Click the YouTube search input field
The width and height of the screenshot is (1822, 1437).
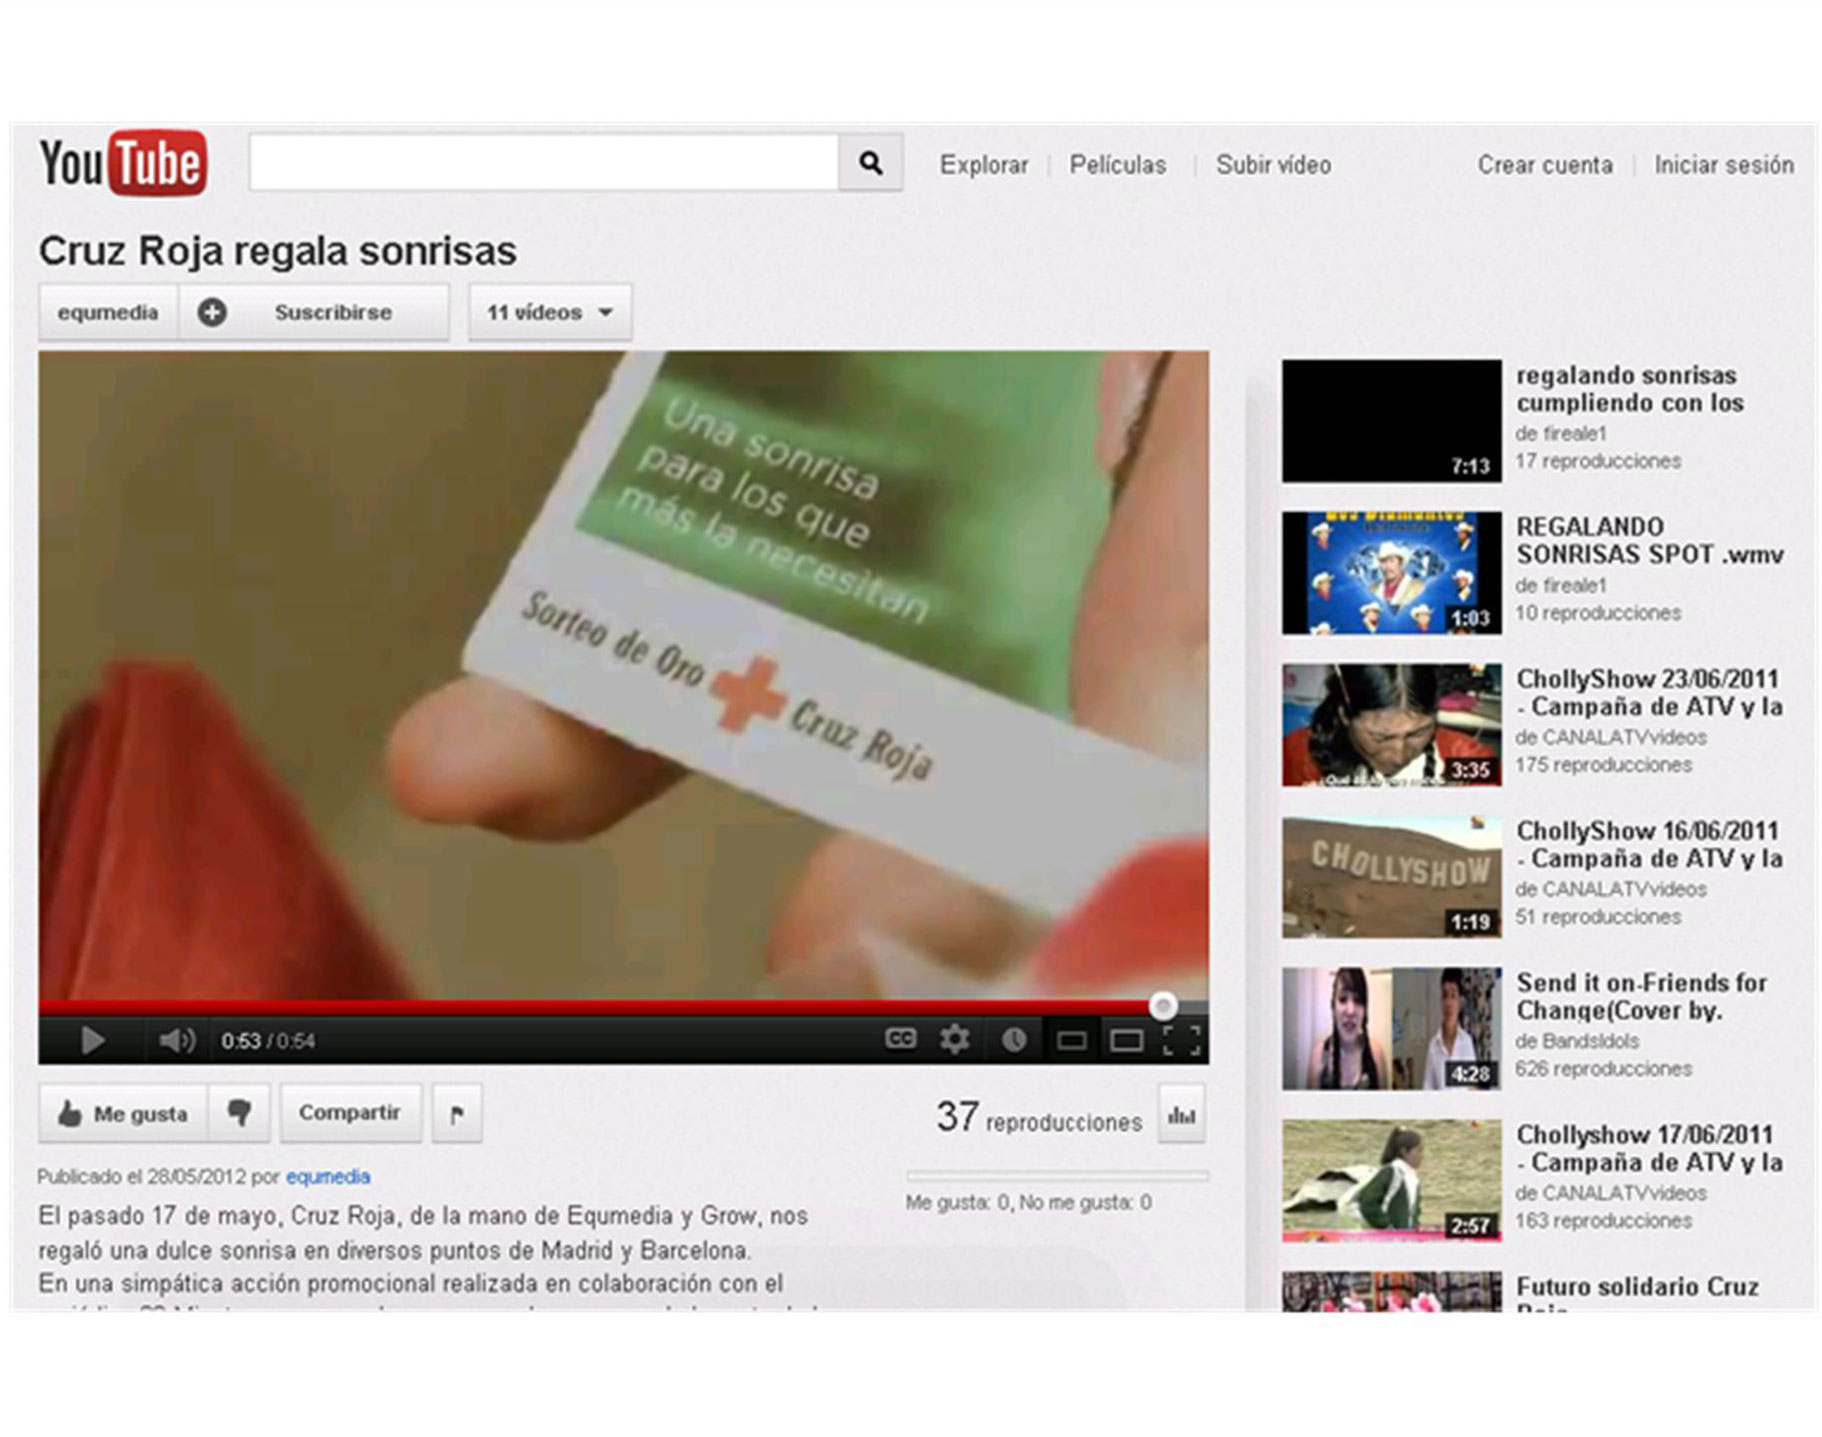(x=543, y=163)
